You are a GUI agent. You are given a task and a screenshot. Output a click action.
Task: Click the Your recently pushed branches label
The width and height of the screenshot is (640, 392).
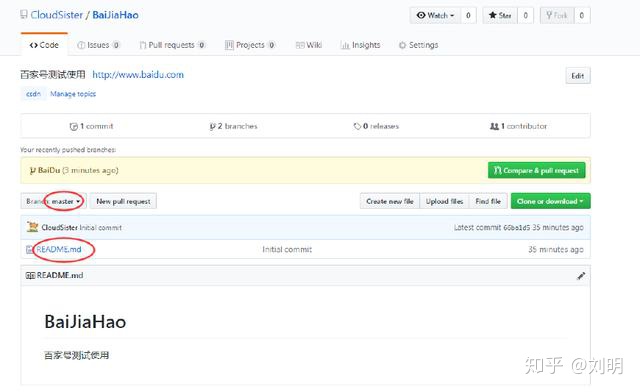click(x=68, y=150)
